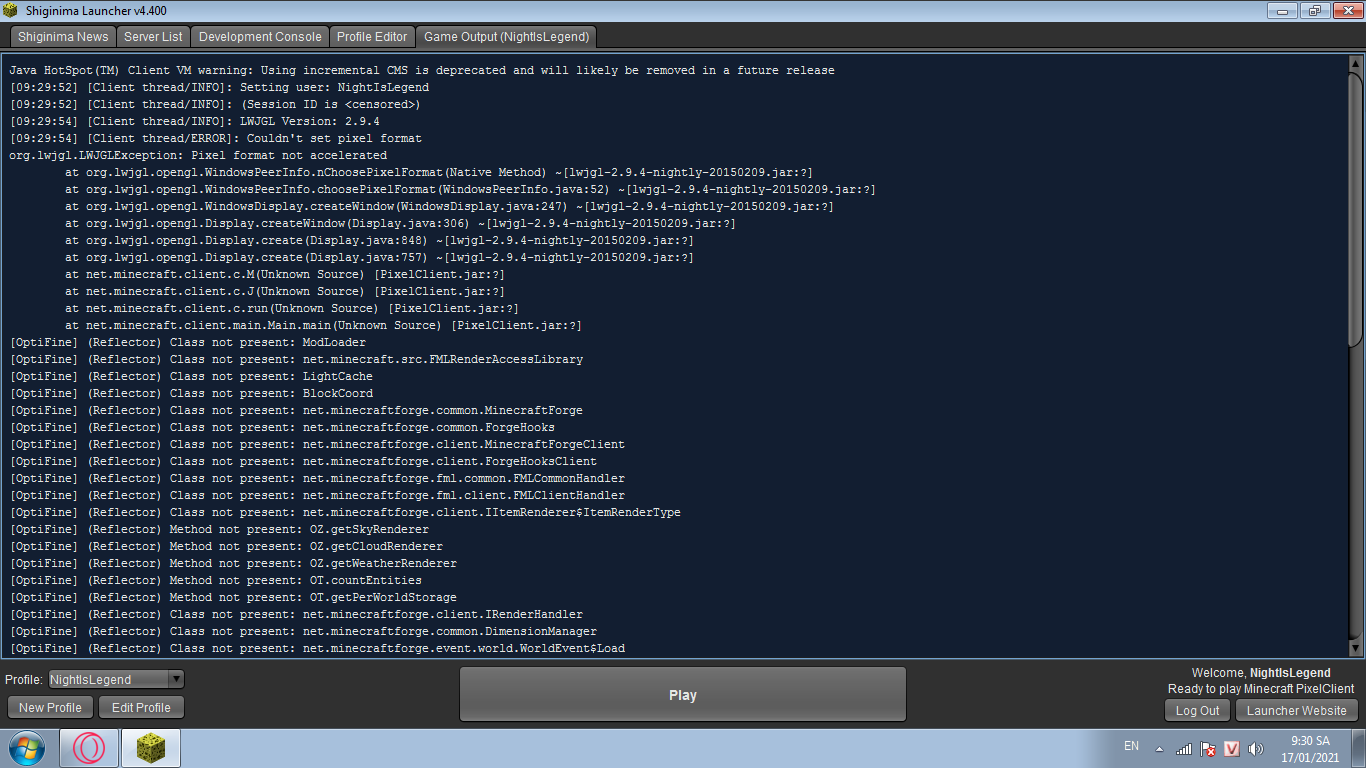Viewport: 1366px width, 768px height.
Task: Click the Shiginima Launcher title bar icon
Action: [x=11, y=10]
